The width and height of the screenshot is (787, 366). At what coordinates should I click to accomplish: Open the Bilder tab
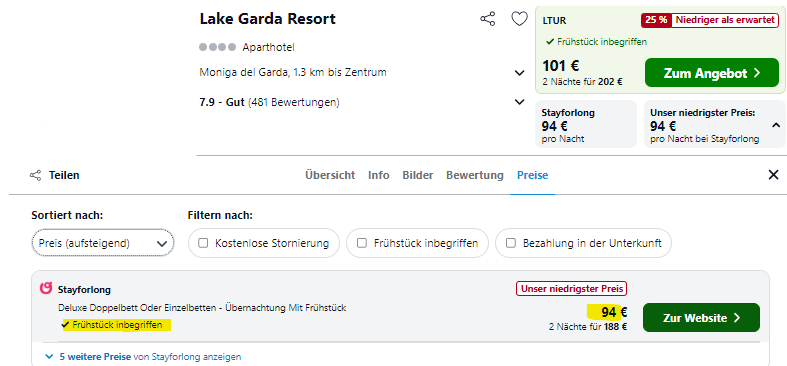pos(418,175)
